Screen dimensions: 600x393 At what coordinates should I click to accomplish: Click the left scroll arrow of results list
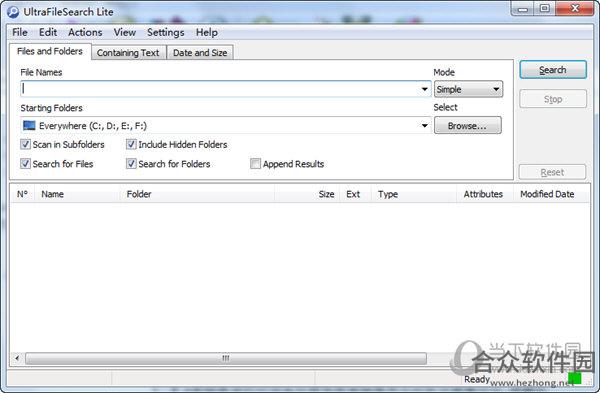pyautogui.click(x=17, y=359)
